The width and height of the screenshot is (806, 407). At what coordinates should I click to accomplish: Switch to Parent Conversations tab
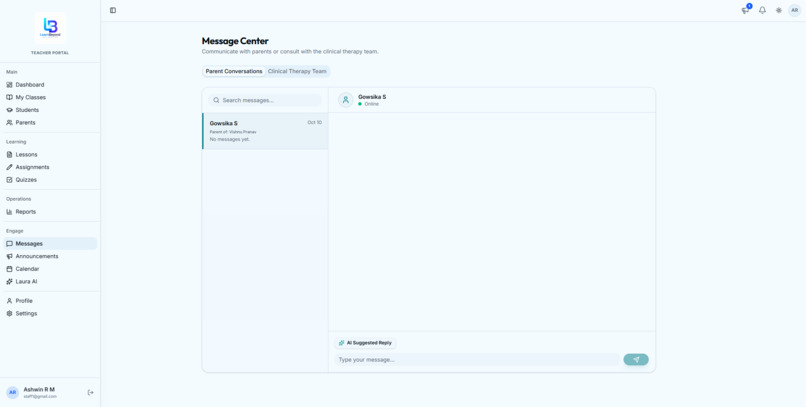point(234,71)
